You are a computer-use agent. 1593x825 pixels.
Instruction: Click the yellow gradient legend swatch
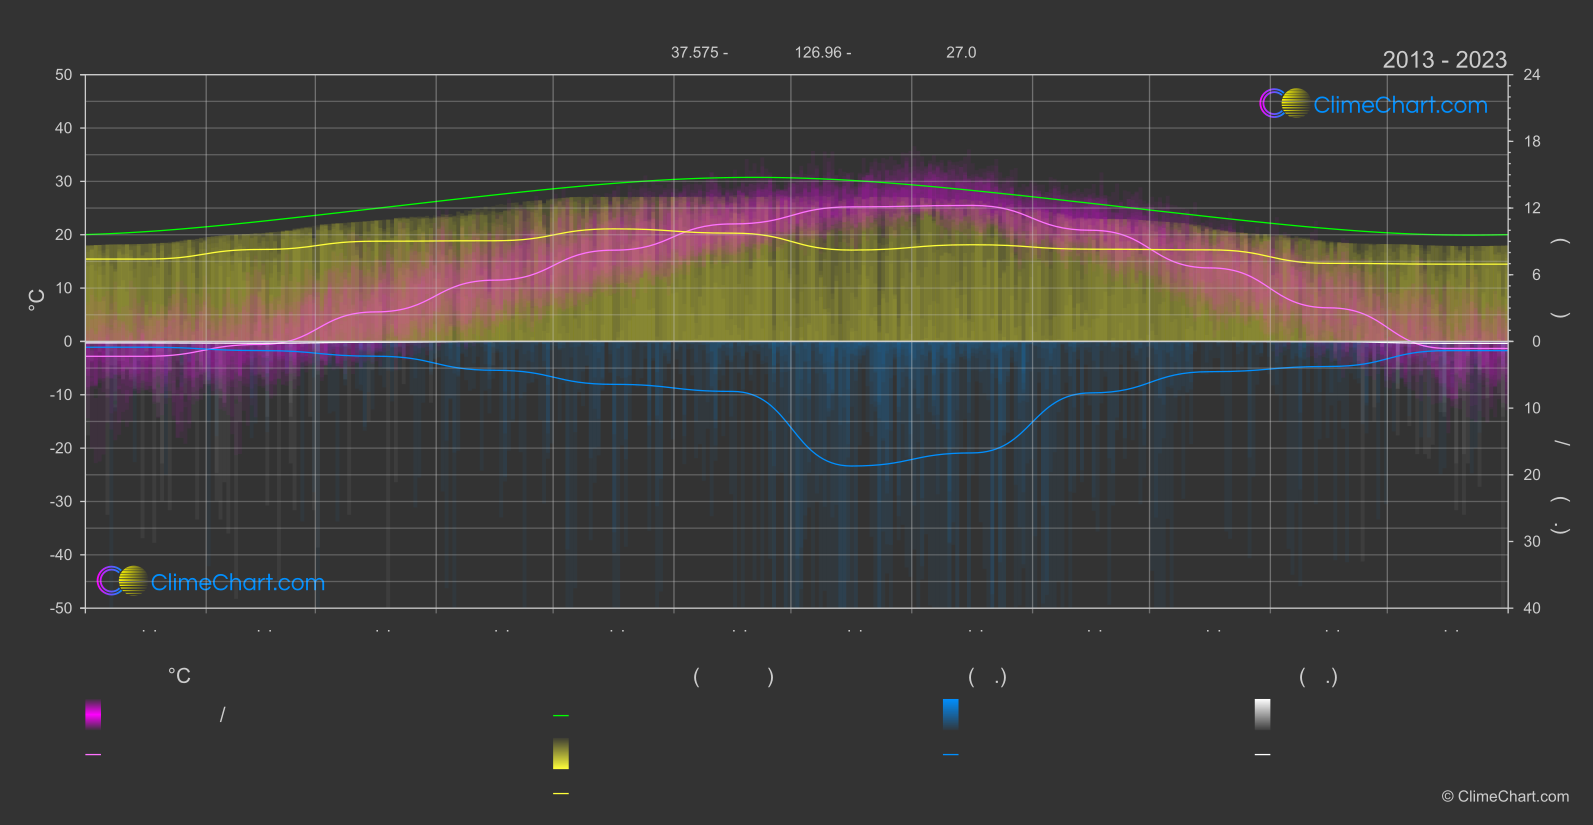tap(561, 754)
